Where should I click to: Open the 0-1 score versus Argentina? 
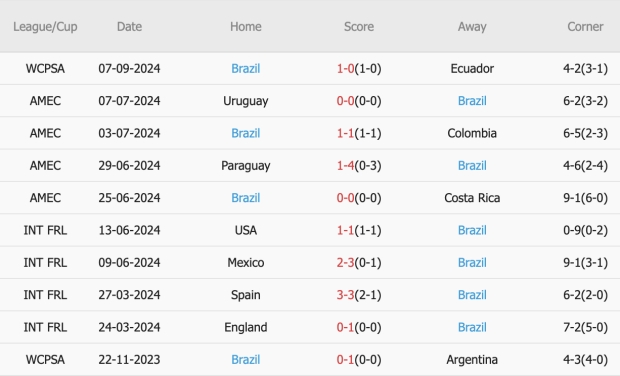[x=345, y=359]
